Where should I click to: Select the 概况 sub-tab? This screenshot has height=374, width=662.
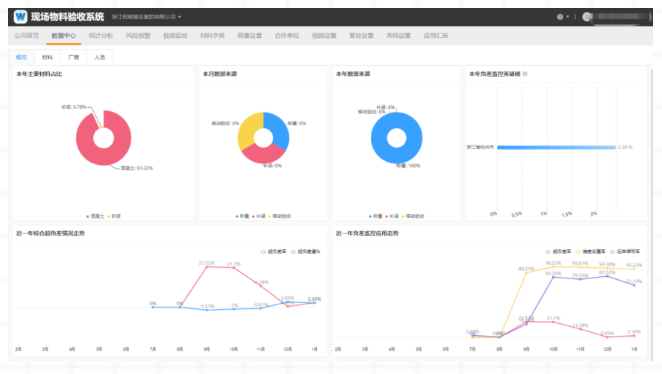coord(22,57)
